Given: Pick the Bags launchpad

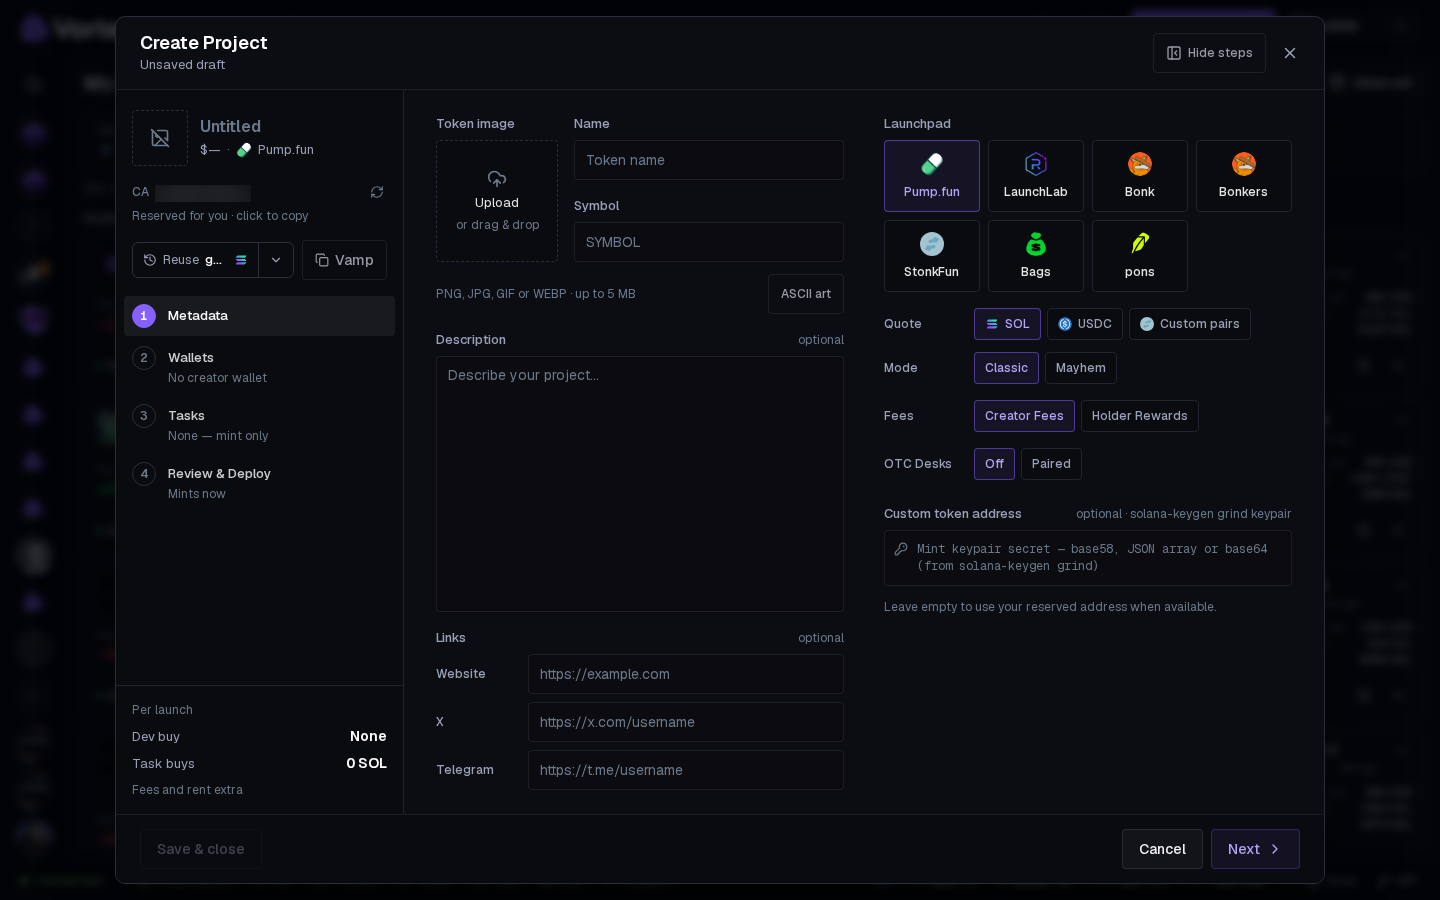Looking at the screenshot, I should pyautogui.click(x=1035, y=256).
